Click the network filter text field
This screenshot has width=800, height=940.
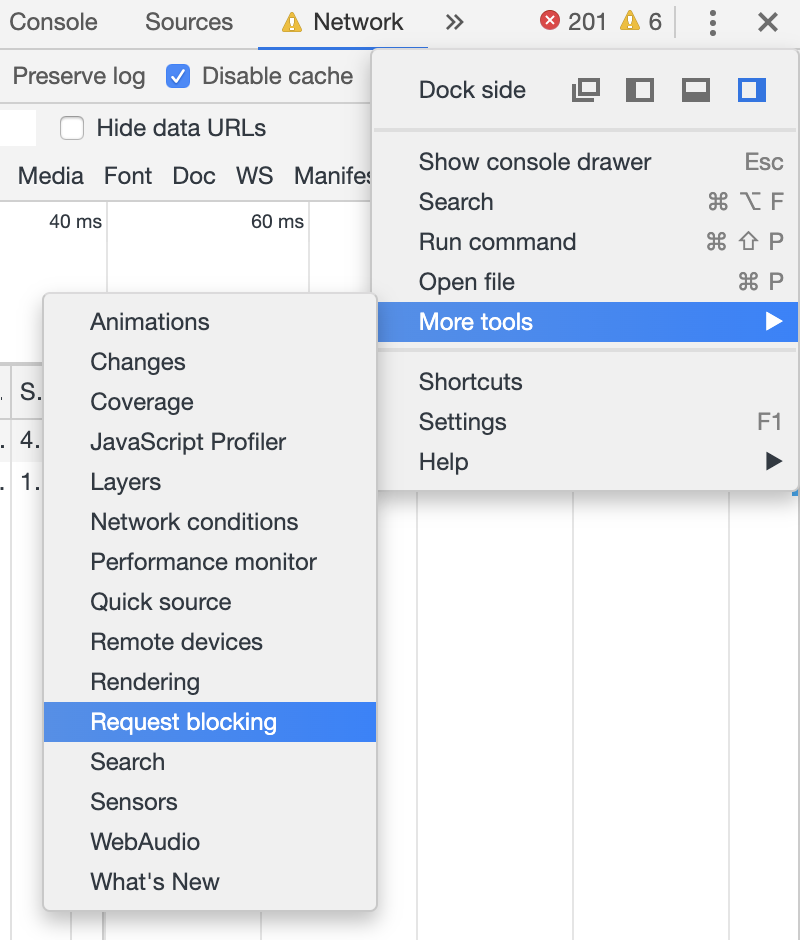(17, 128)
